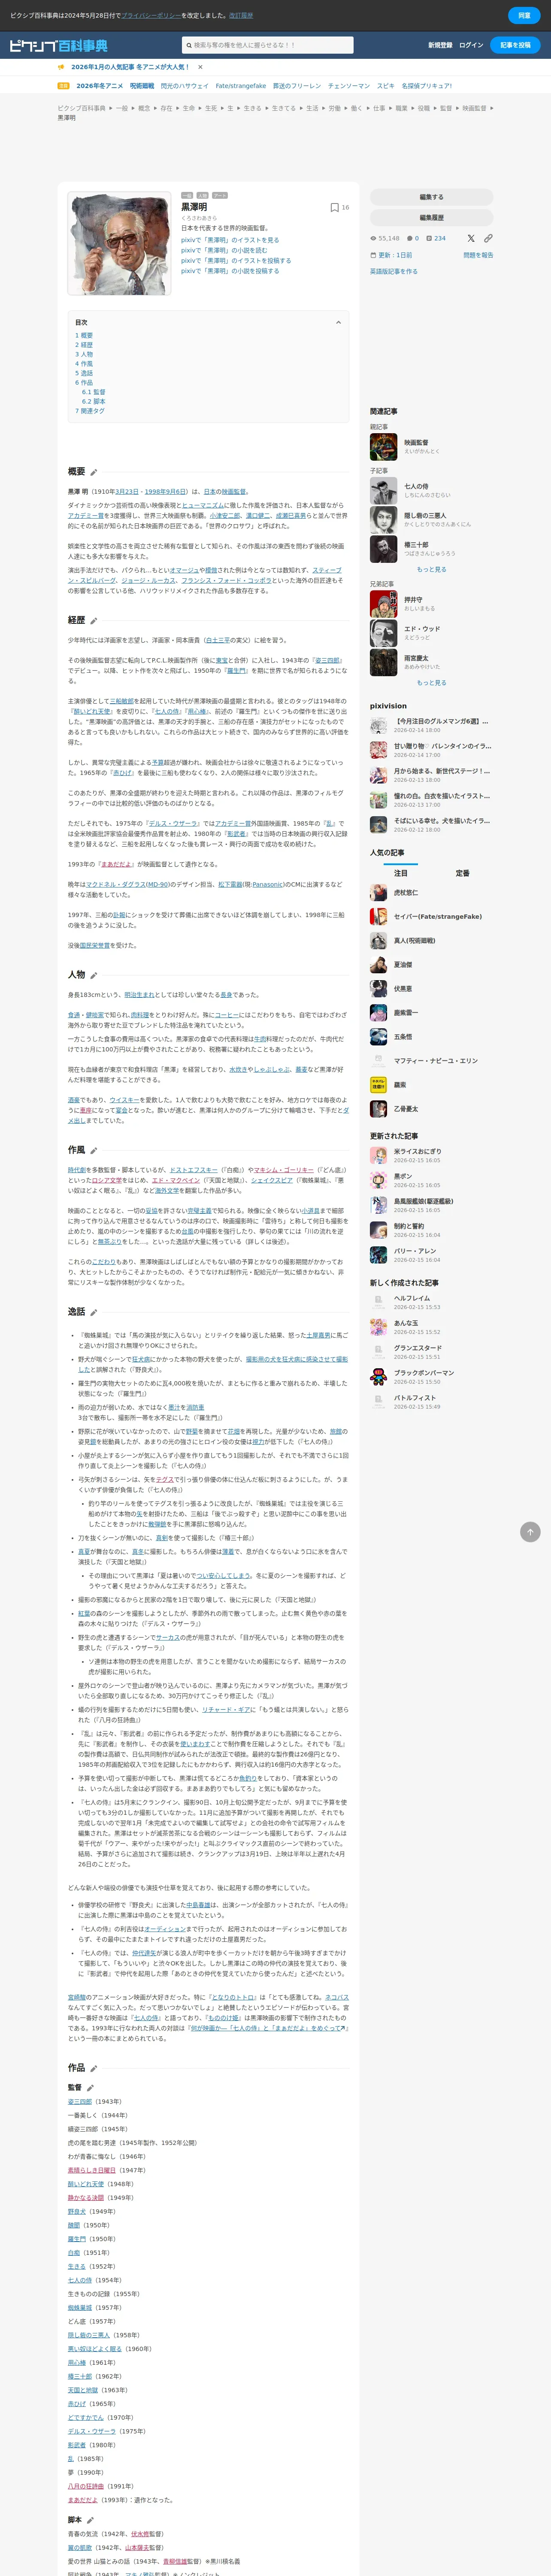
Task: Click ログイン in the header
Action: point(471,45)
